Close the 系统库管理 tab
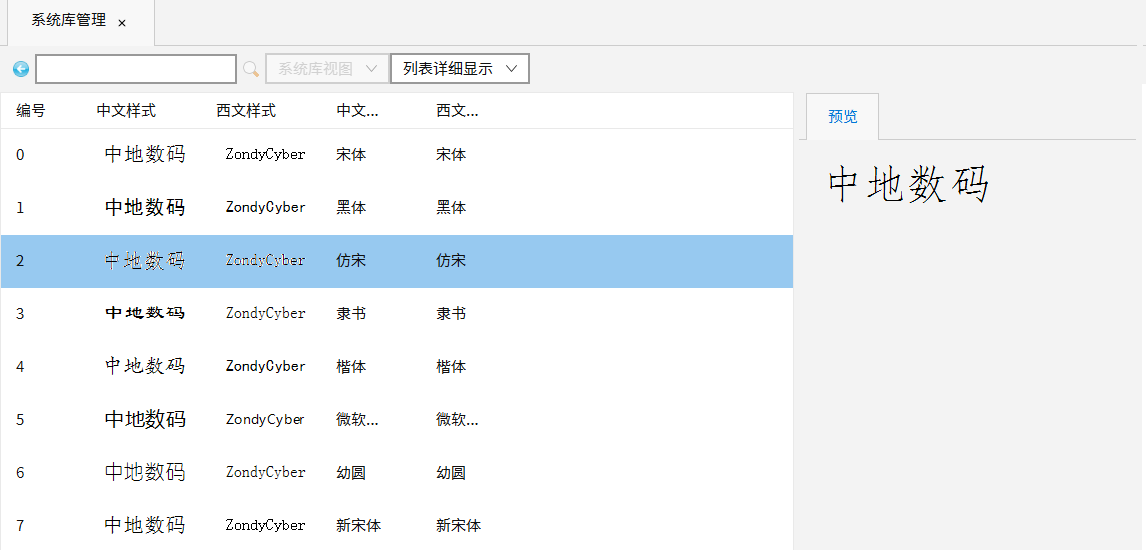1146x550 pixels. click(122, 23)
